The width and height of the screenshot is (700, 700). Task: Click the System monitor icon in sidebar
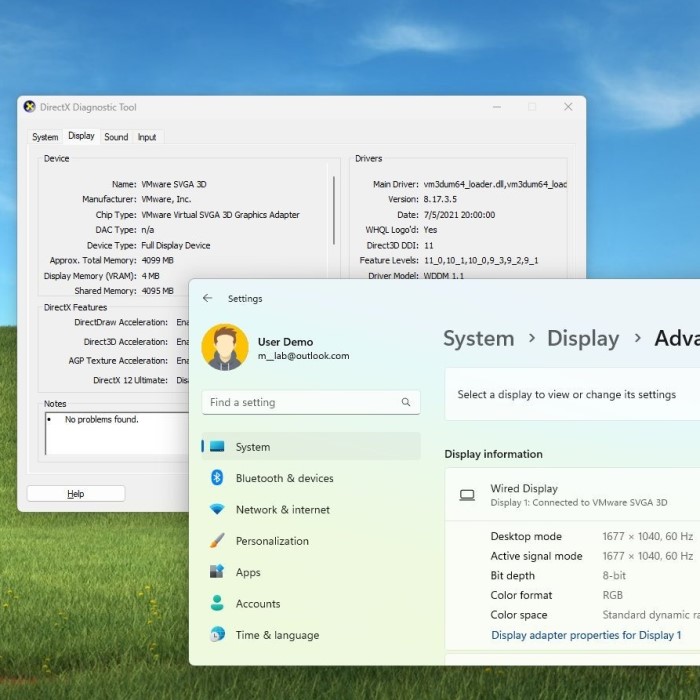[217, 446]
